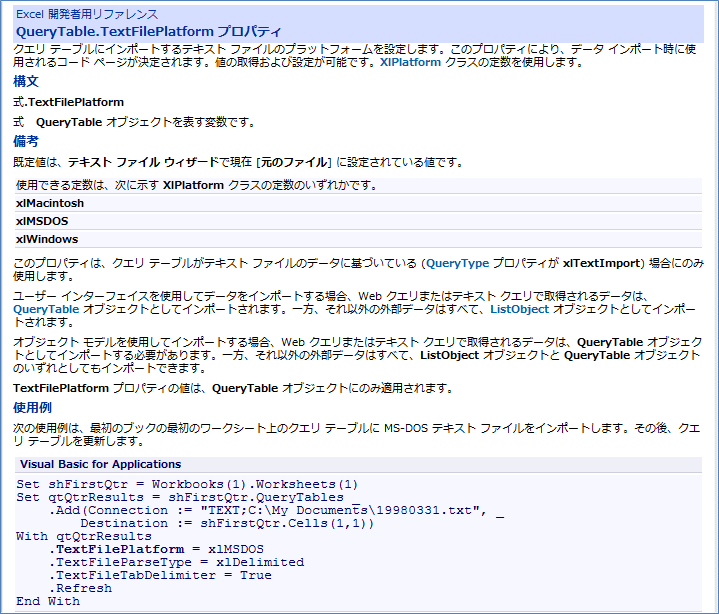719x614 pixels.
Task: Select the xlMSDOS constant row
Action: tap(358, 221)
